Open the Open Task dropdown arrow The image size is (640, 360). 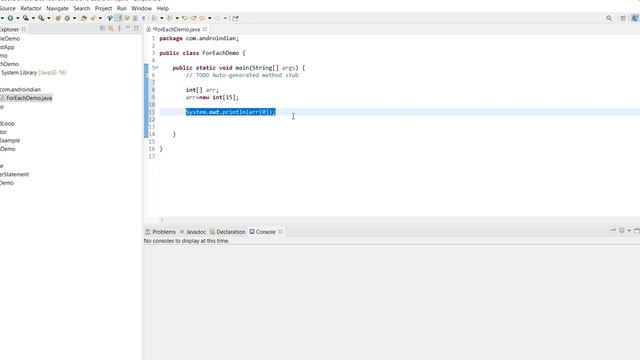click(100, 18)
